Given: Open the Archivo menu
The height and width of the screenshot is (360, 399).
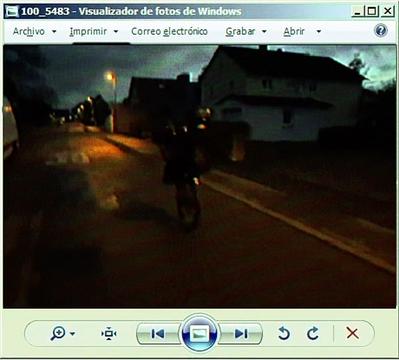Looking at the screenshot, I should (29, 31).
